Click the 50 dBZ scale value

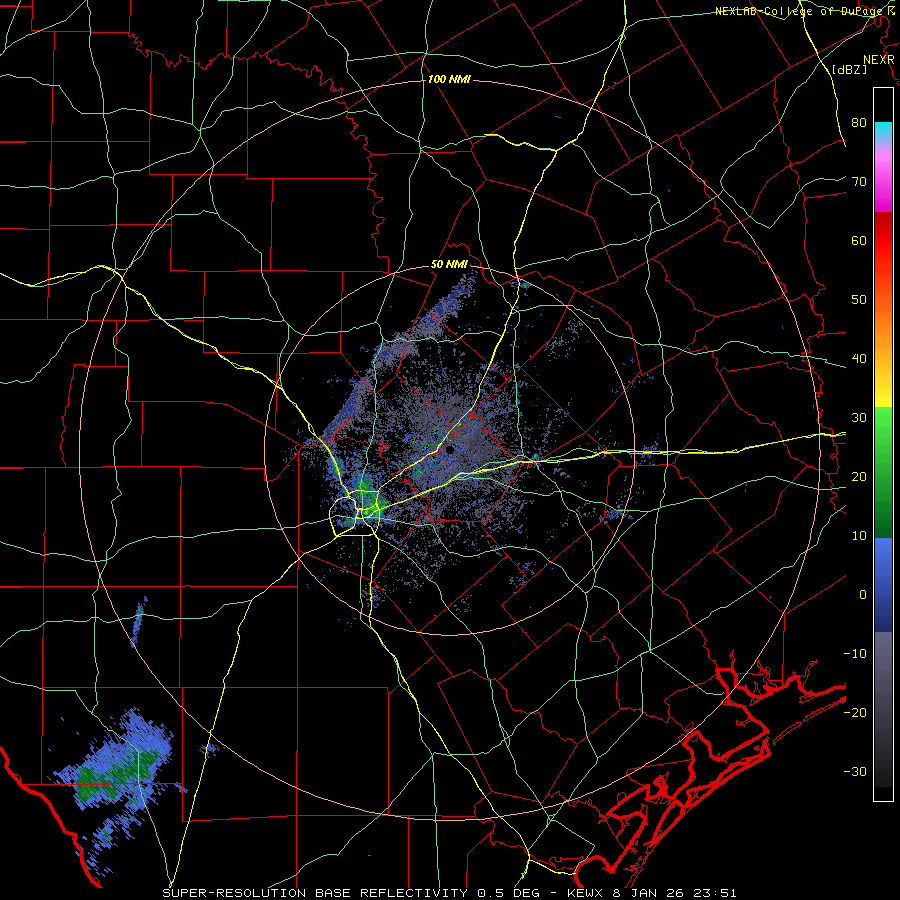(x=859, y=300)
